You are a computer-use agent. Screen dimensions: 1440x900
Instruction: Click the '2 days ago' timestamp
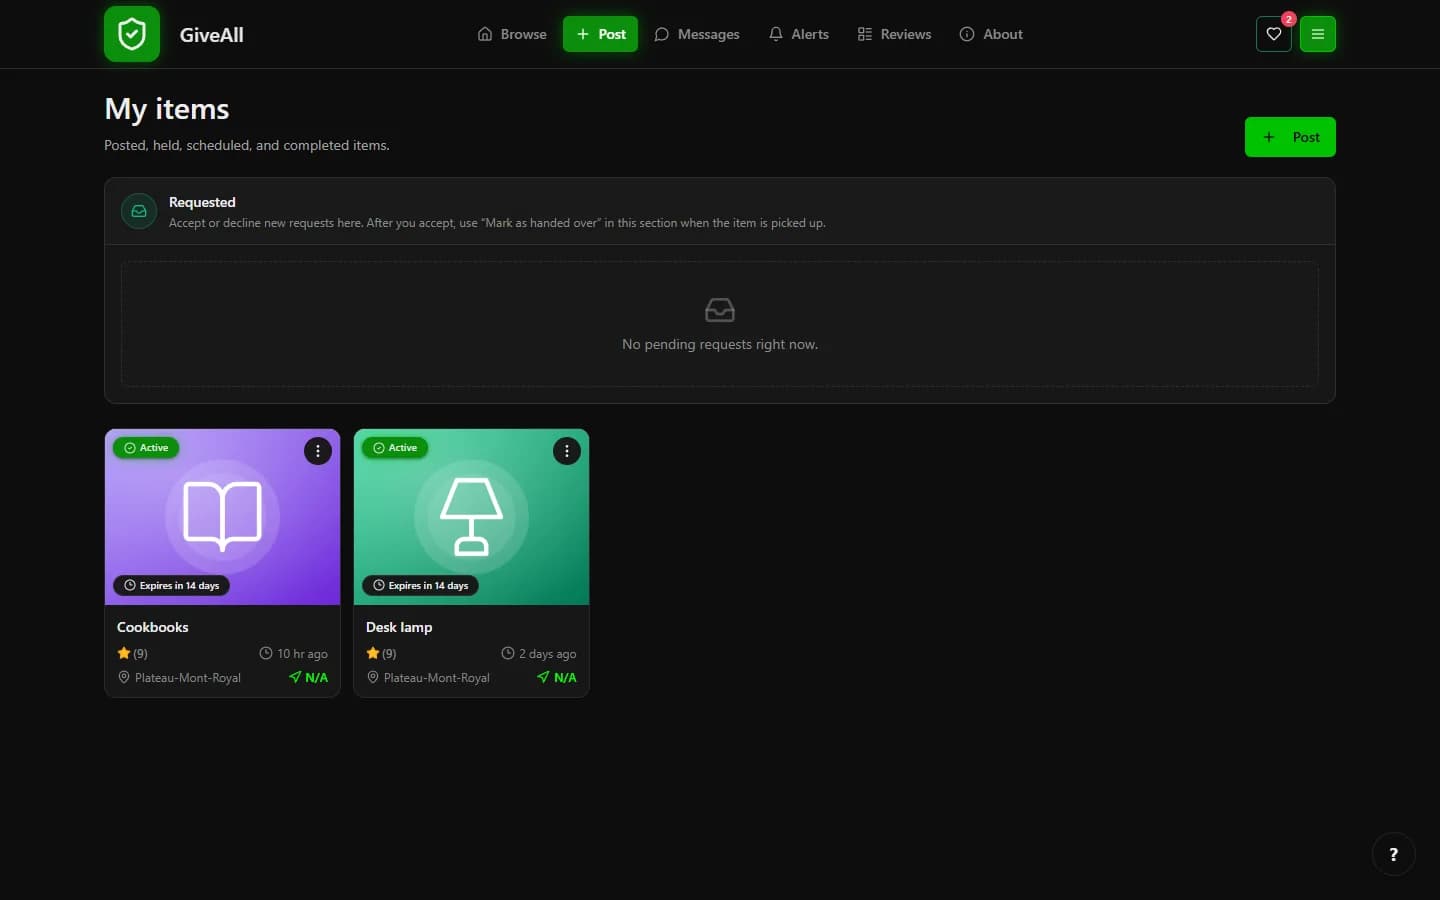point(539,653)
